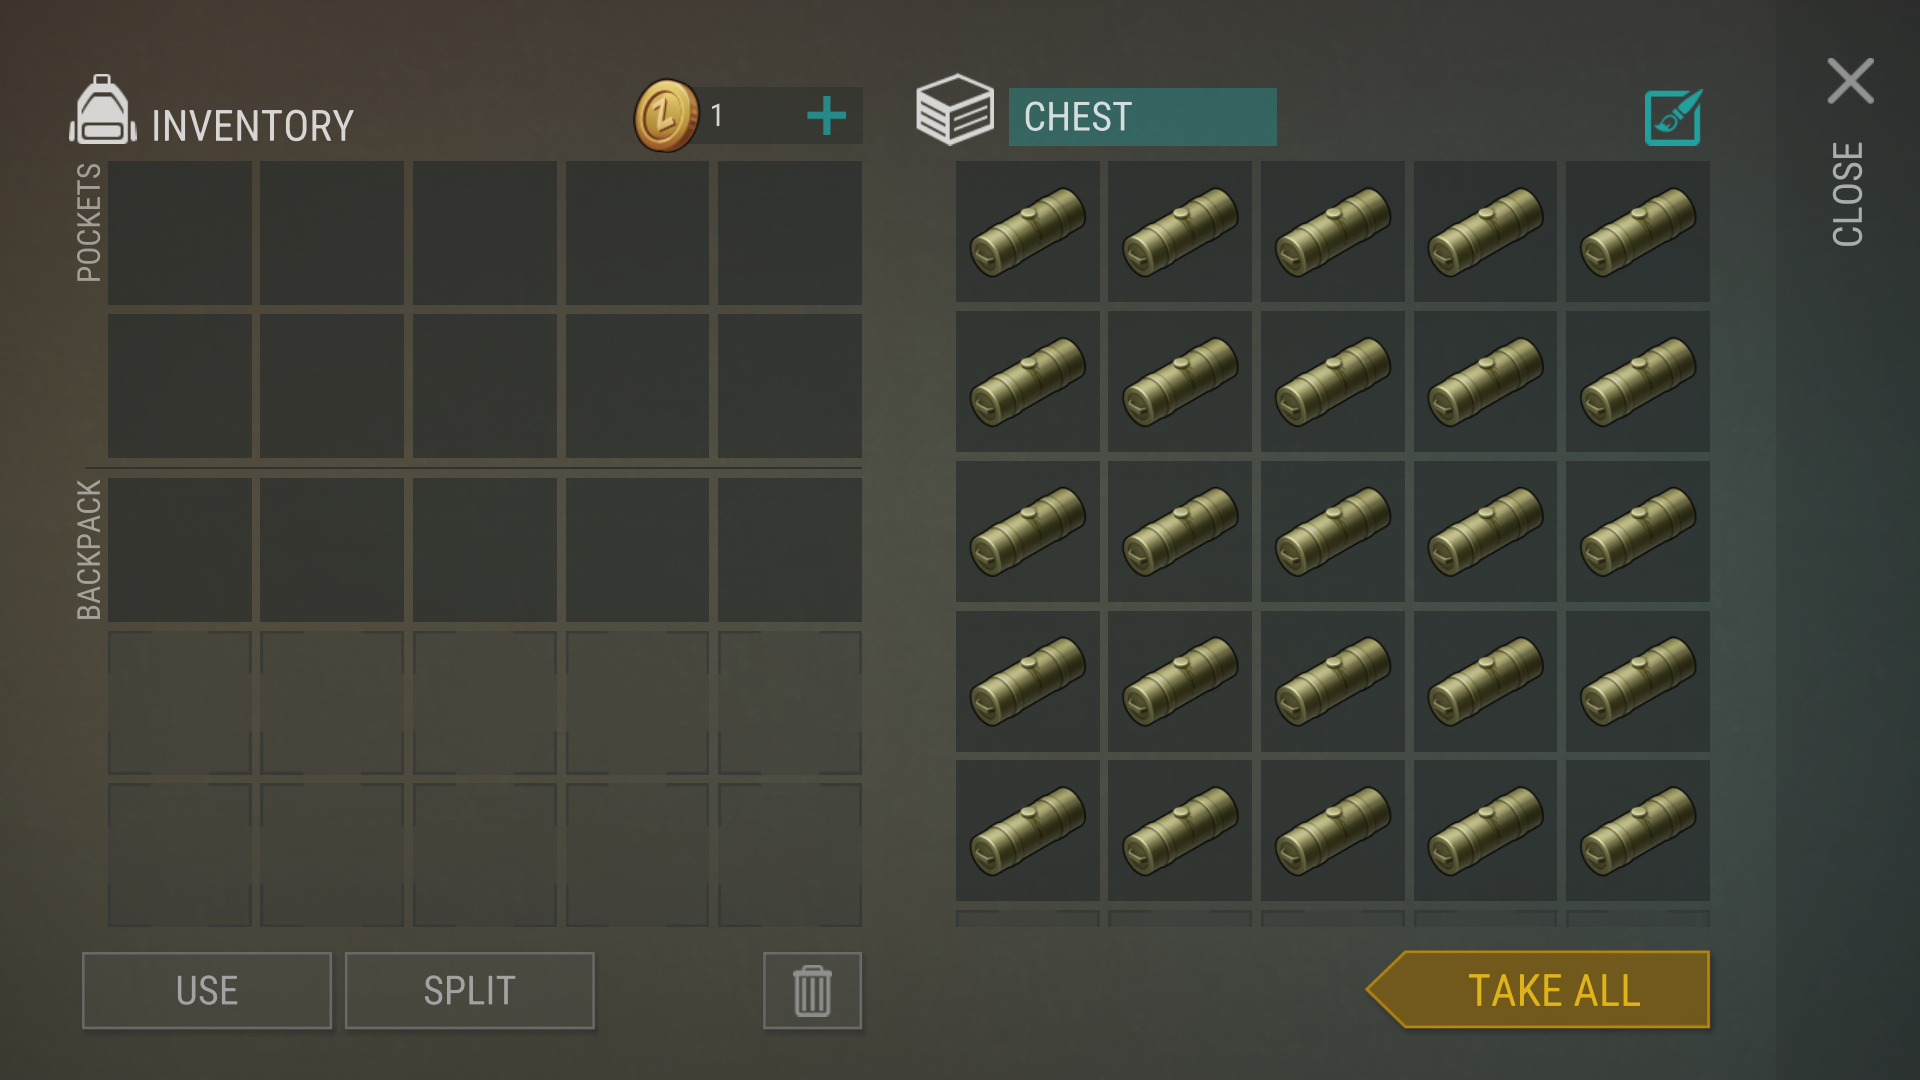This screenshot has height=1080, width=1920.
Task: Click the SPLIT button
Action: click(470, 991)
